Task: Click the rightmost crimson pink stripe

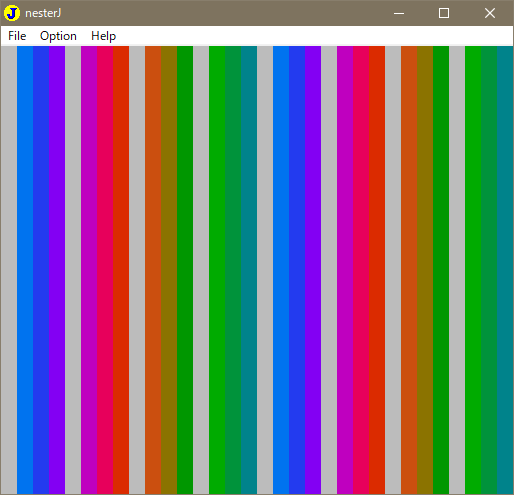Action: [x=361, y=270]
